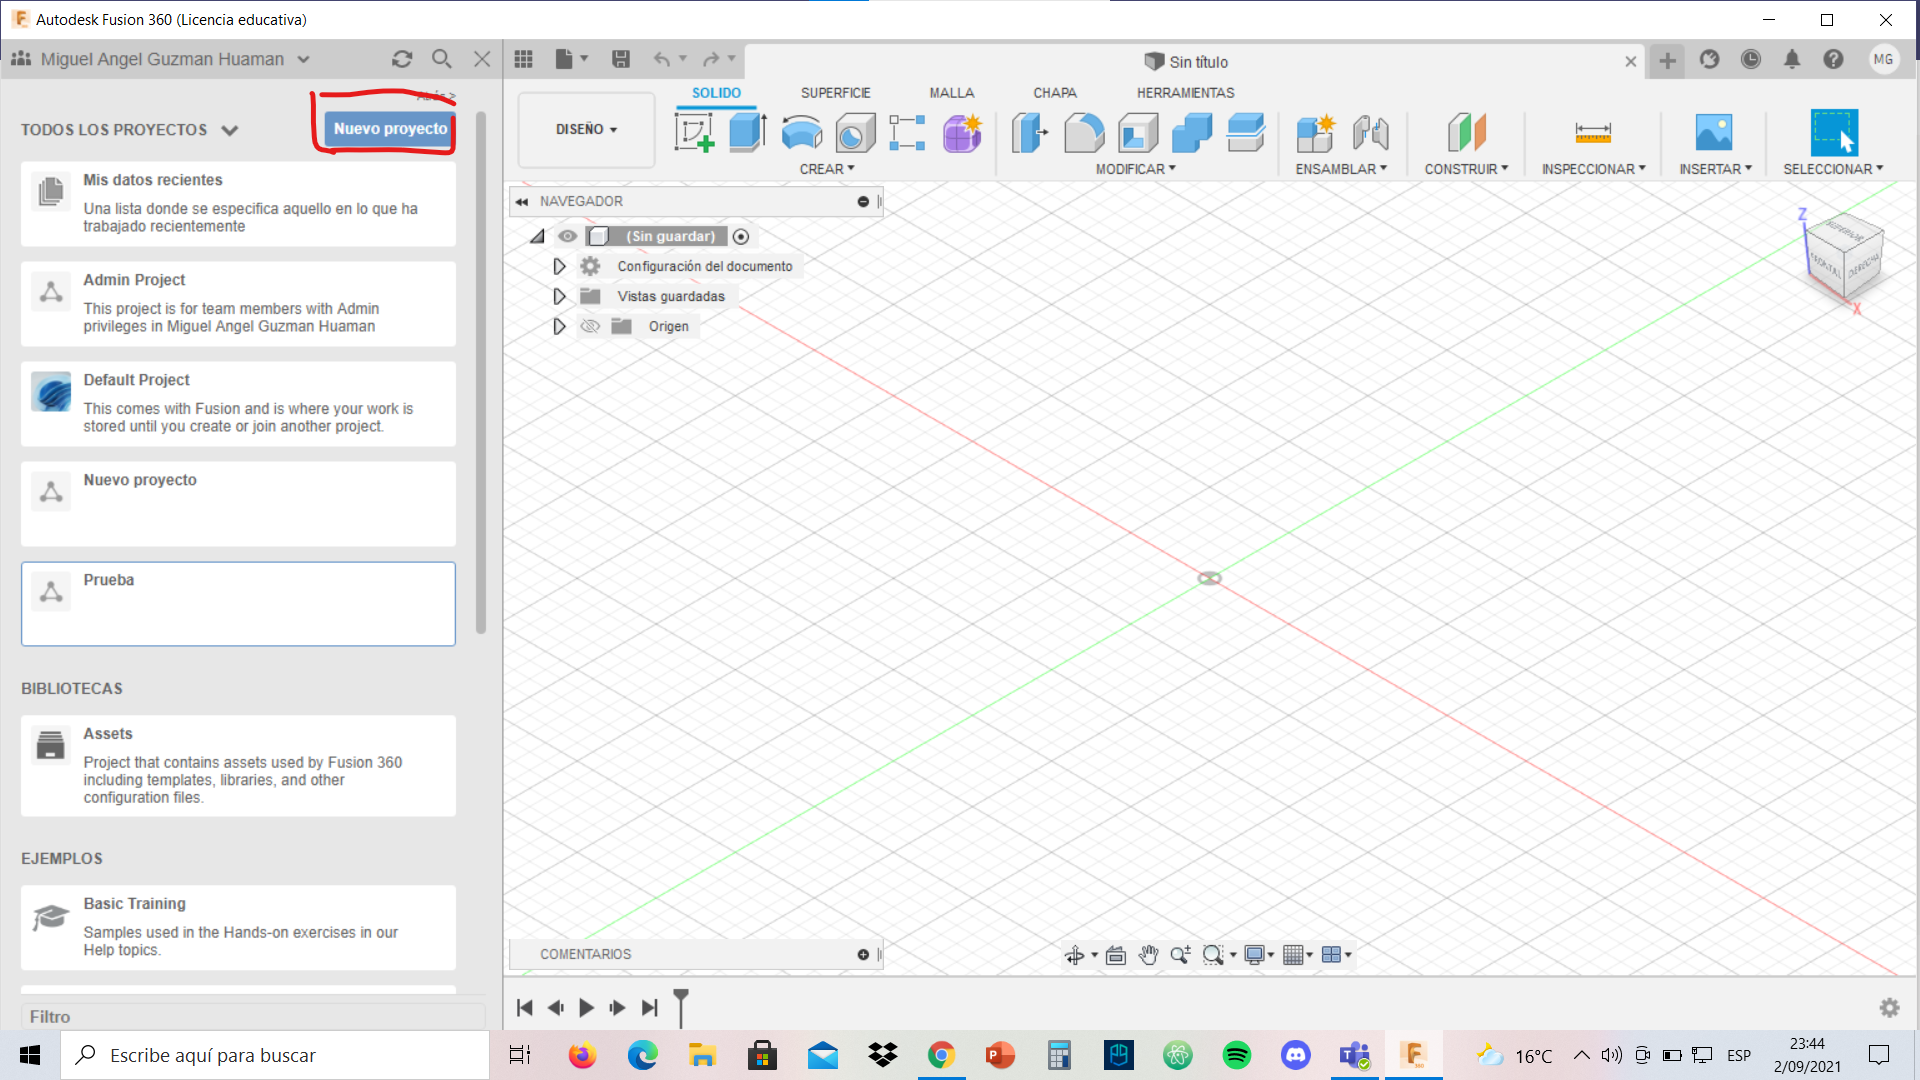
Task: Open the CONSTRUIR dropdown menu
Action: coord(1466,169)
